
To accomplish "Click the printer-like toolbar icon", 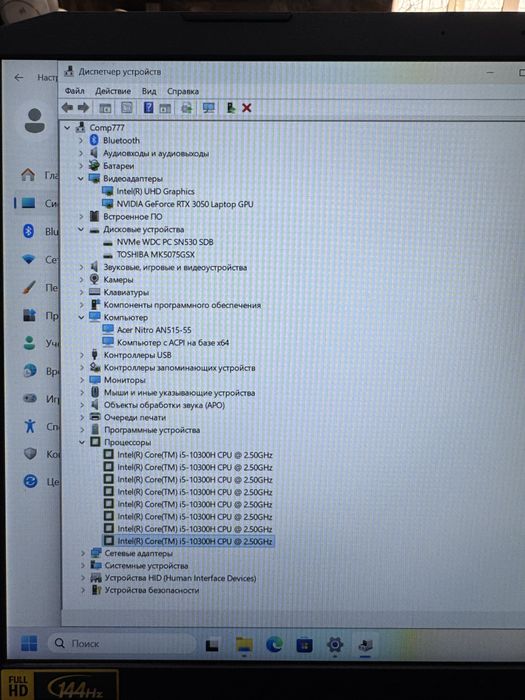I will (x=187, y=108).
